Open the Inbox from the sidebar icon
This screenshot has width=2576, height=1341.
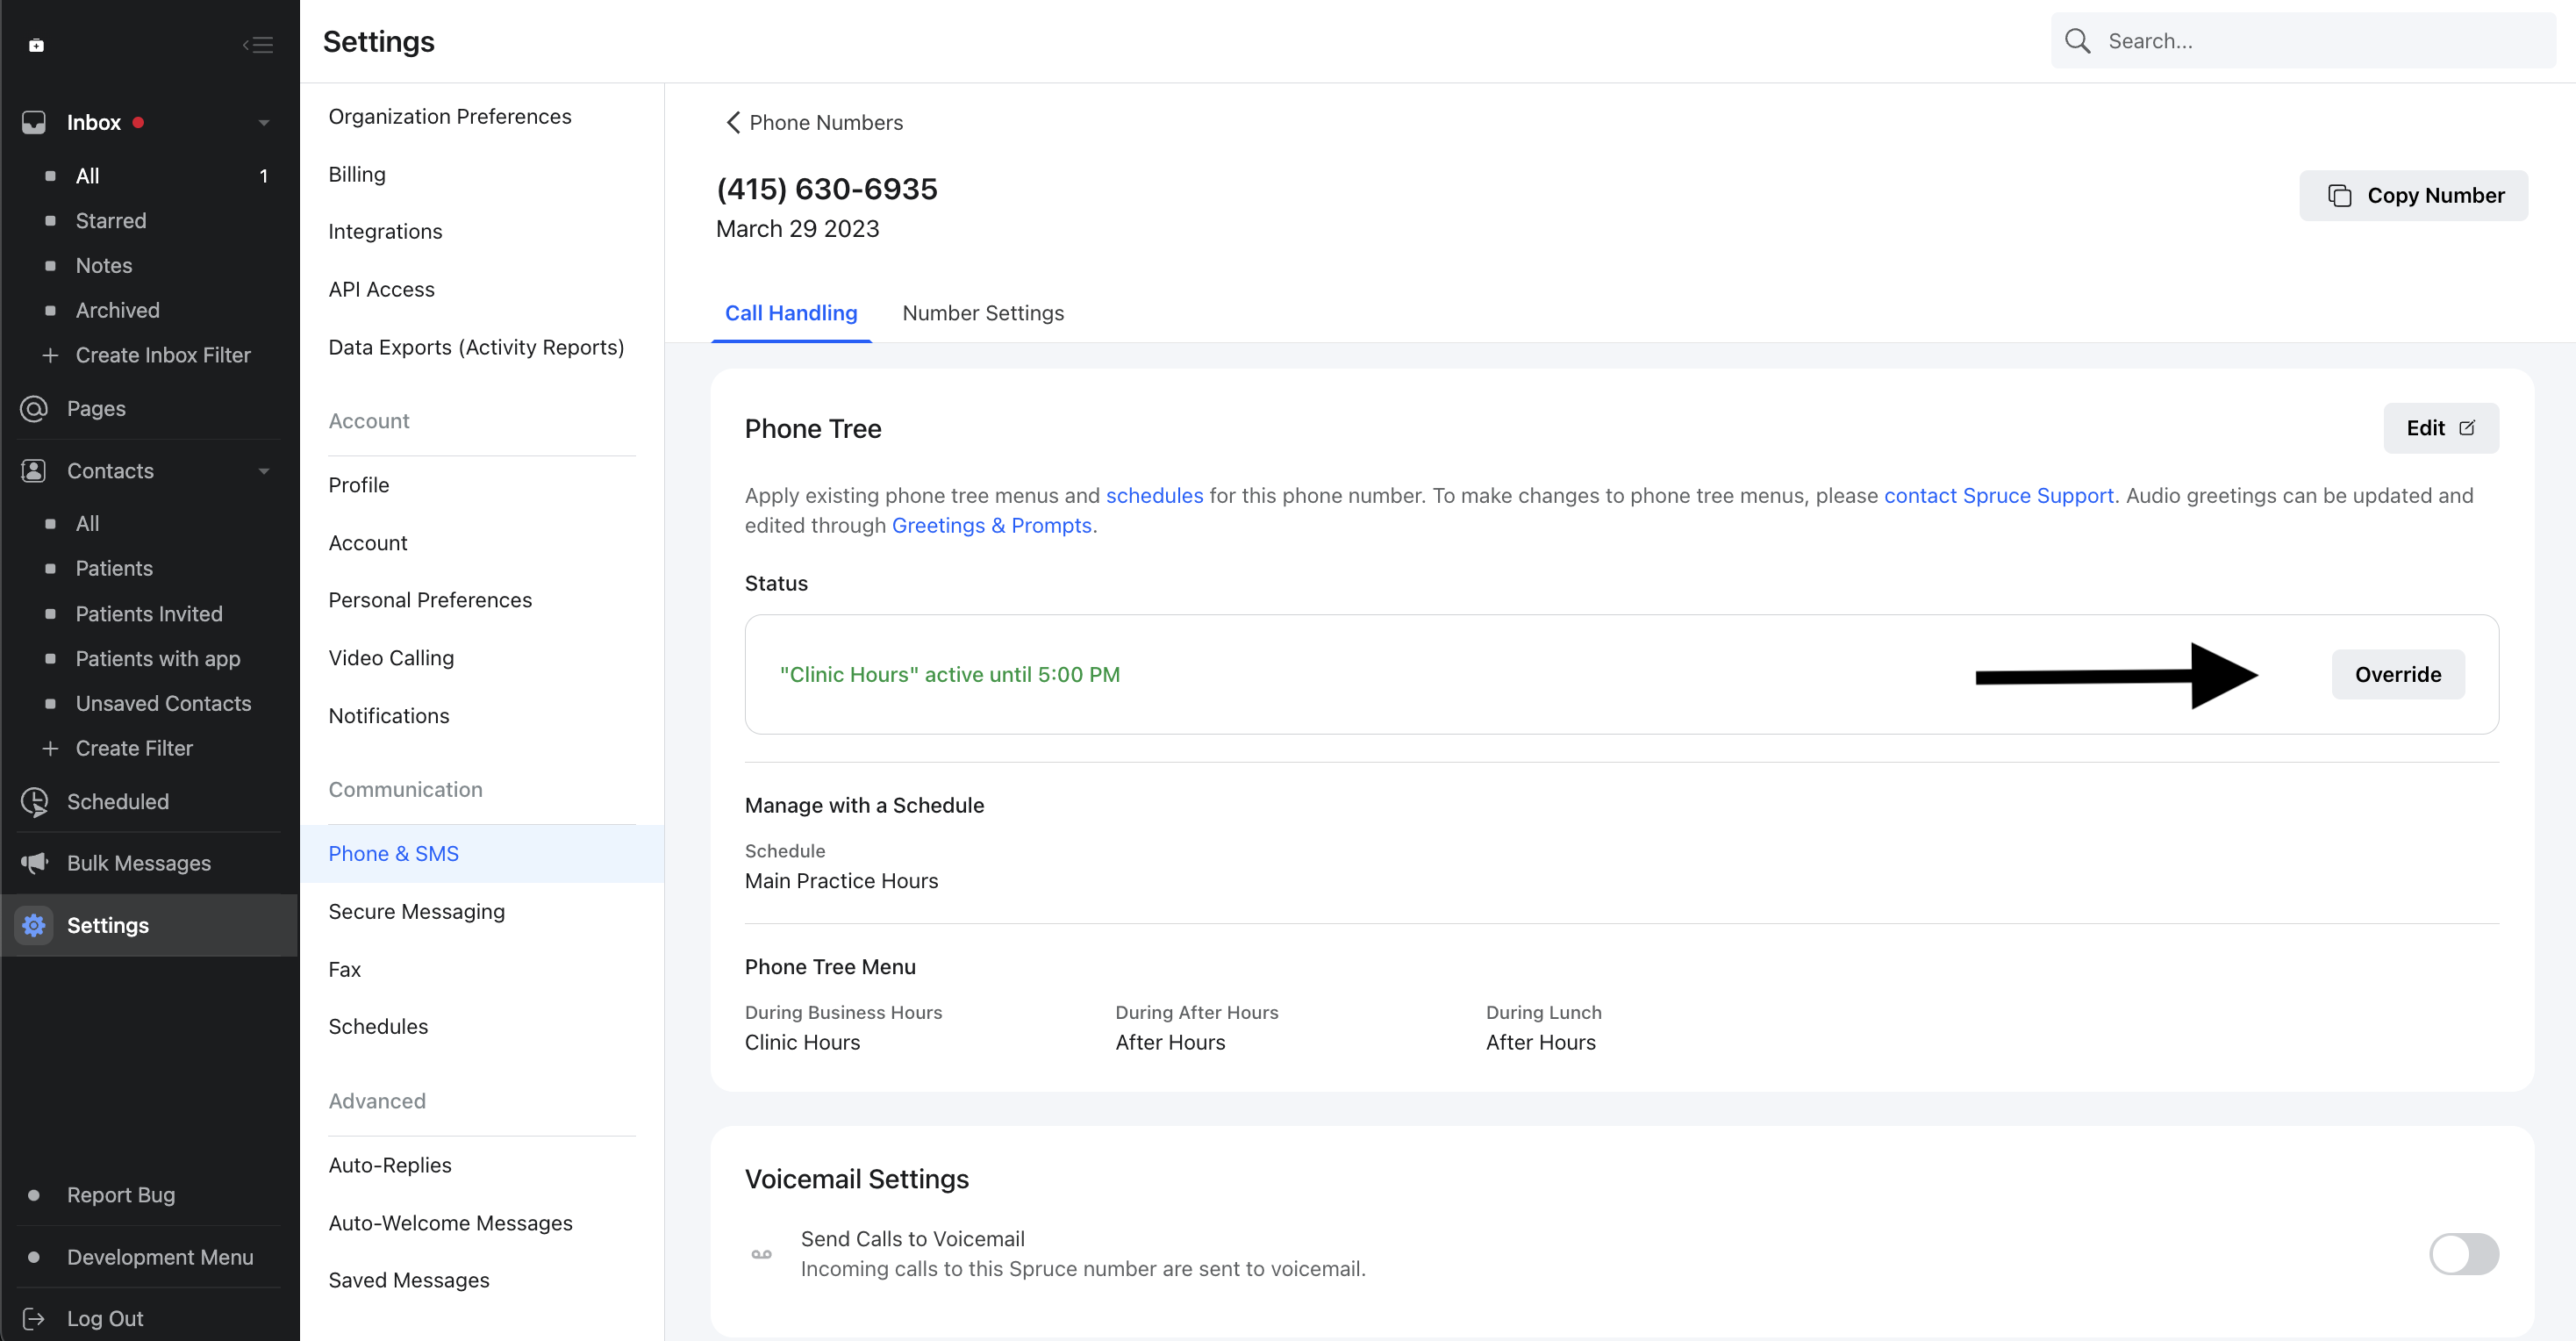tap(34, 121)
